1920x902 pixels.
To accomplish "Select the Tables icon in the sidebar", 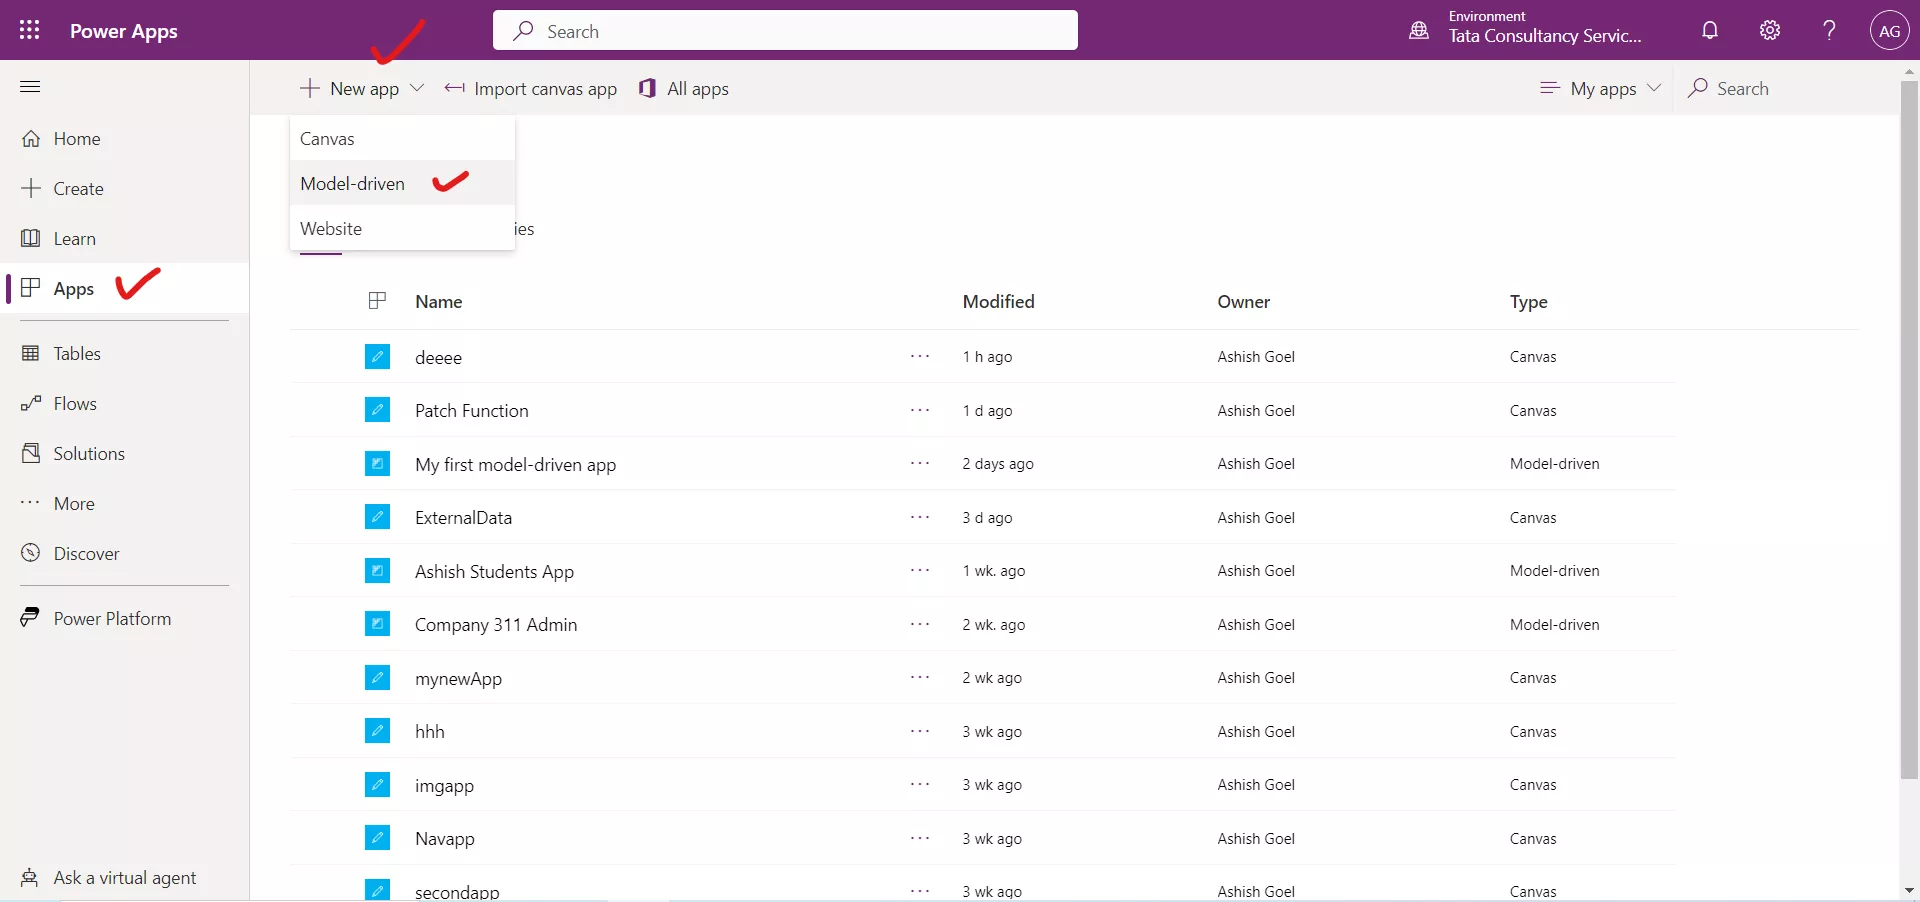I will coord(31,353).
